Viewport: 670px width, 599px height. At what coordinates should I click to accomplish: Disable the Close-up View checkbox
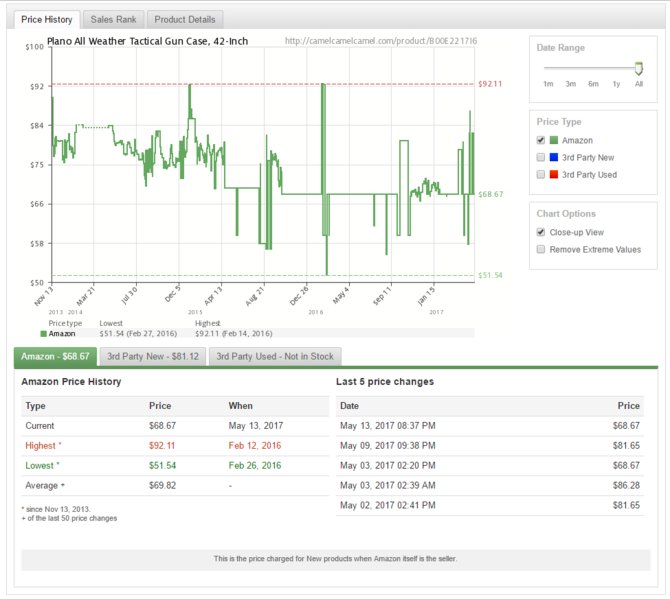click(x=541, y=232)
